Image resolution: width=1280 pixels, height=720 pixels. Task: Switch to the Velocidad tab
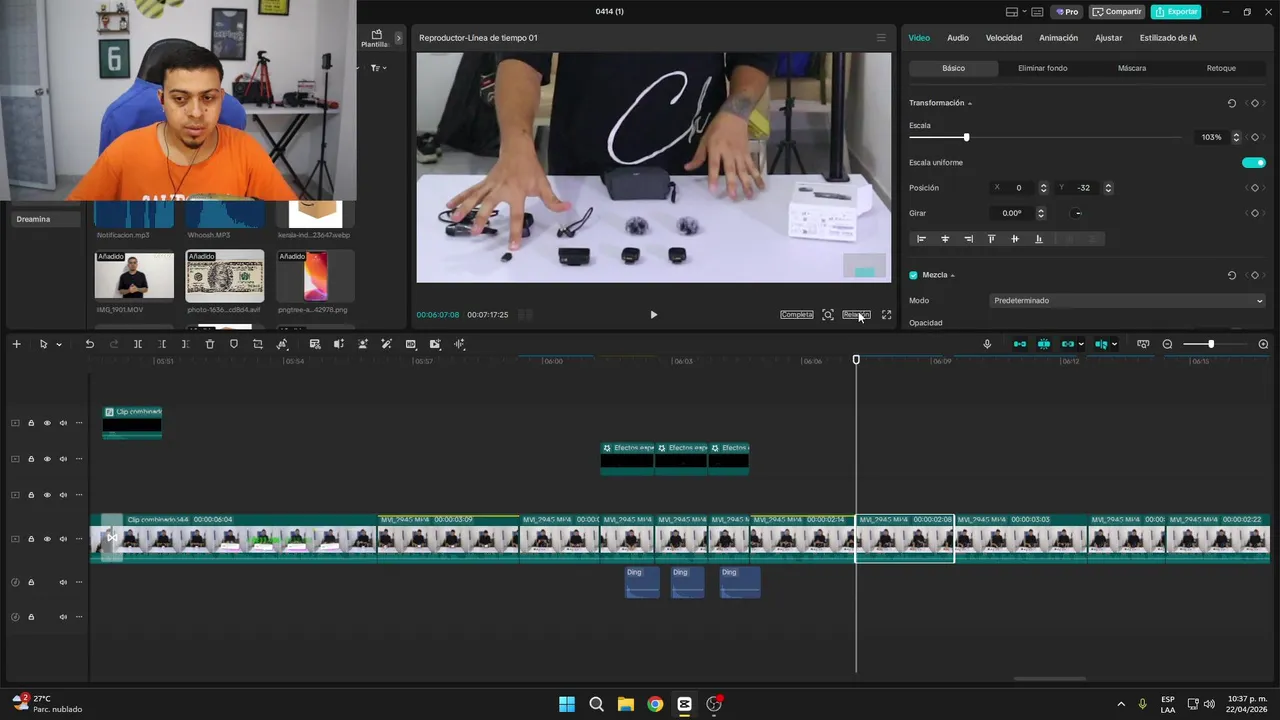coord(1004,38)
